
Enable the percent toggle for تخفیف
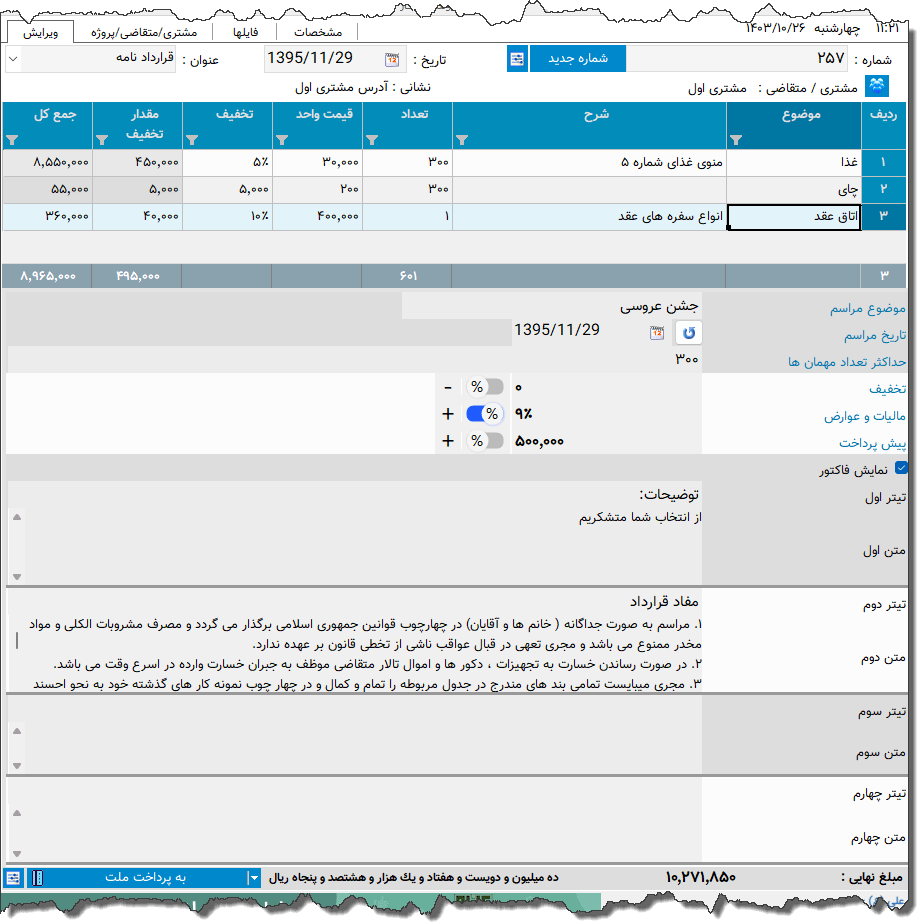pos(489,387)
